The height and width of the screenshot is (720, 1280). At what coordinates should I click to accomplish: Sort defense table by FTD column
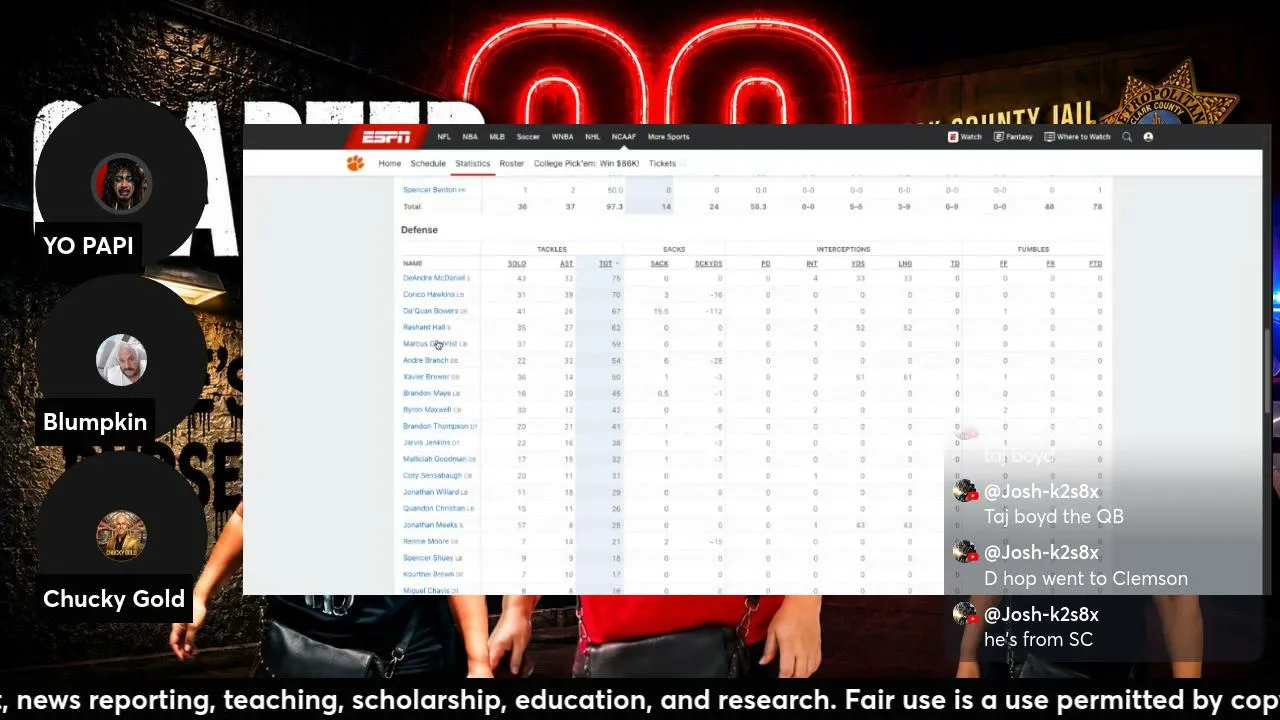(1096, 264)
